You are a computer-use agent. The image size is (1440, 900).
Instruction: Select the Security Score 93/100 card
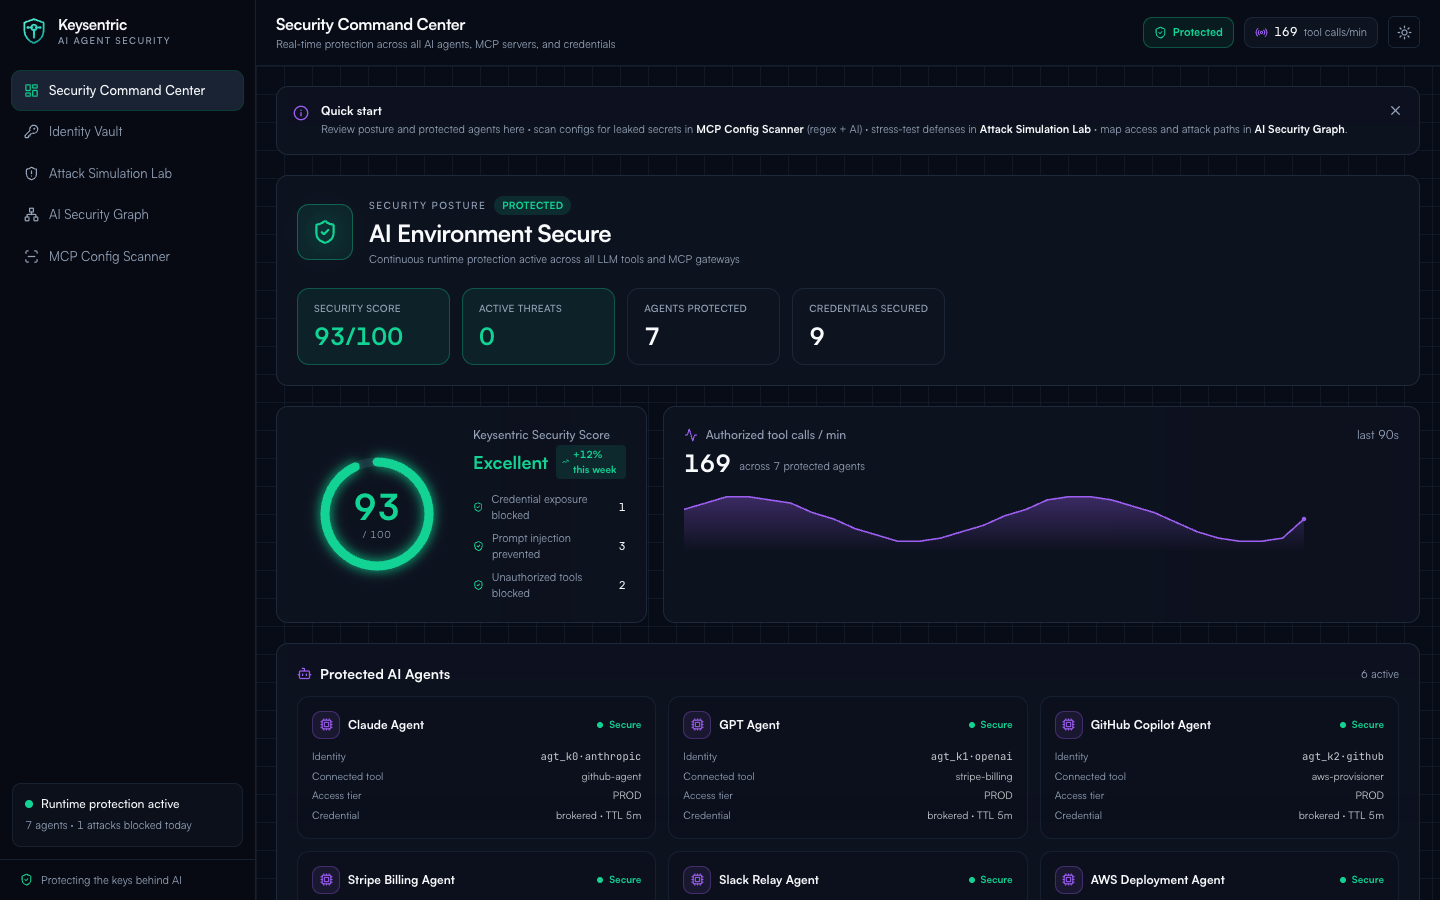373,326
